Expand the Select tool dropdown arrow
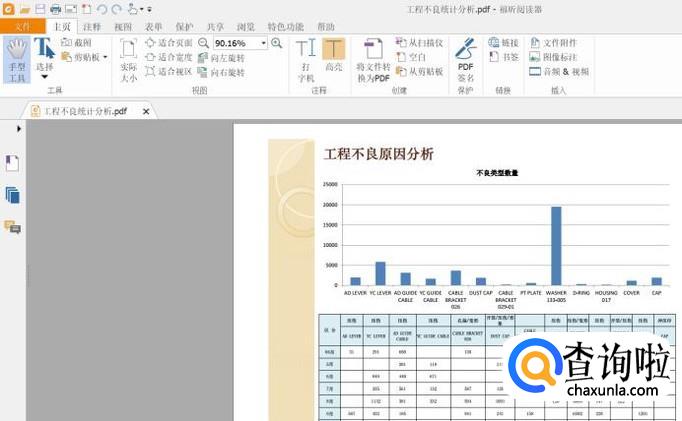 tap(44, 77)
